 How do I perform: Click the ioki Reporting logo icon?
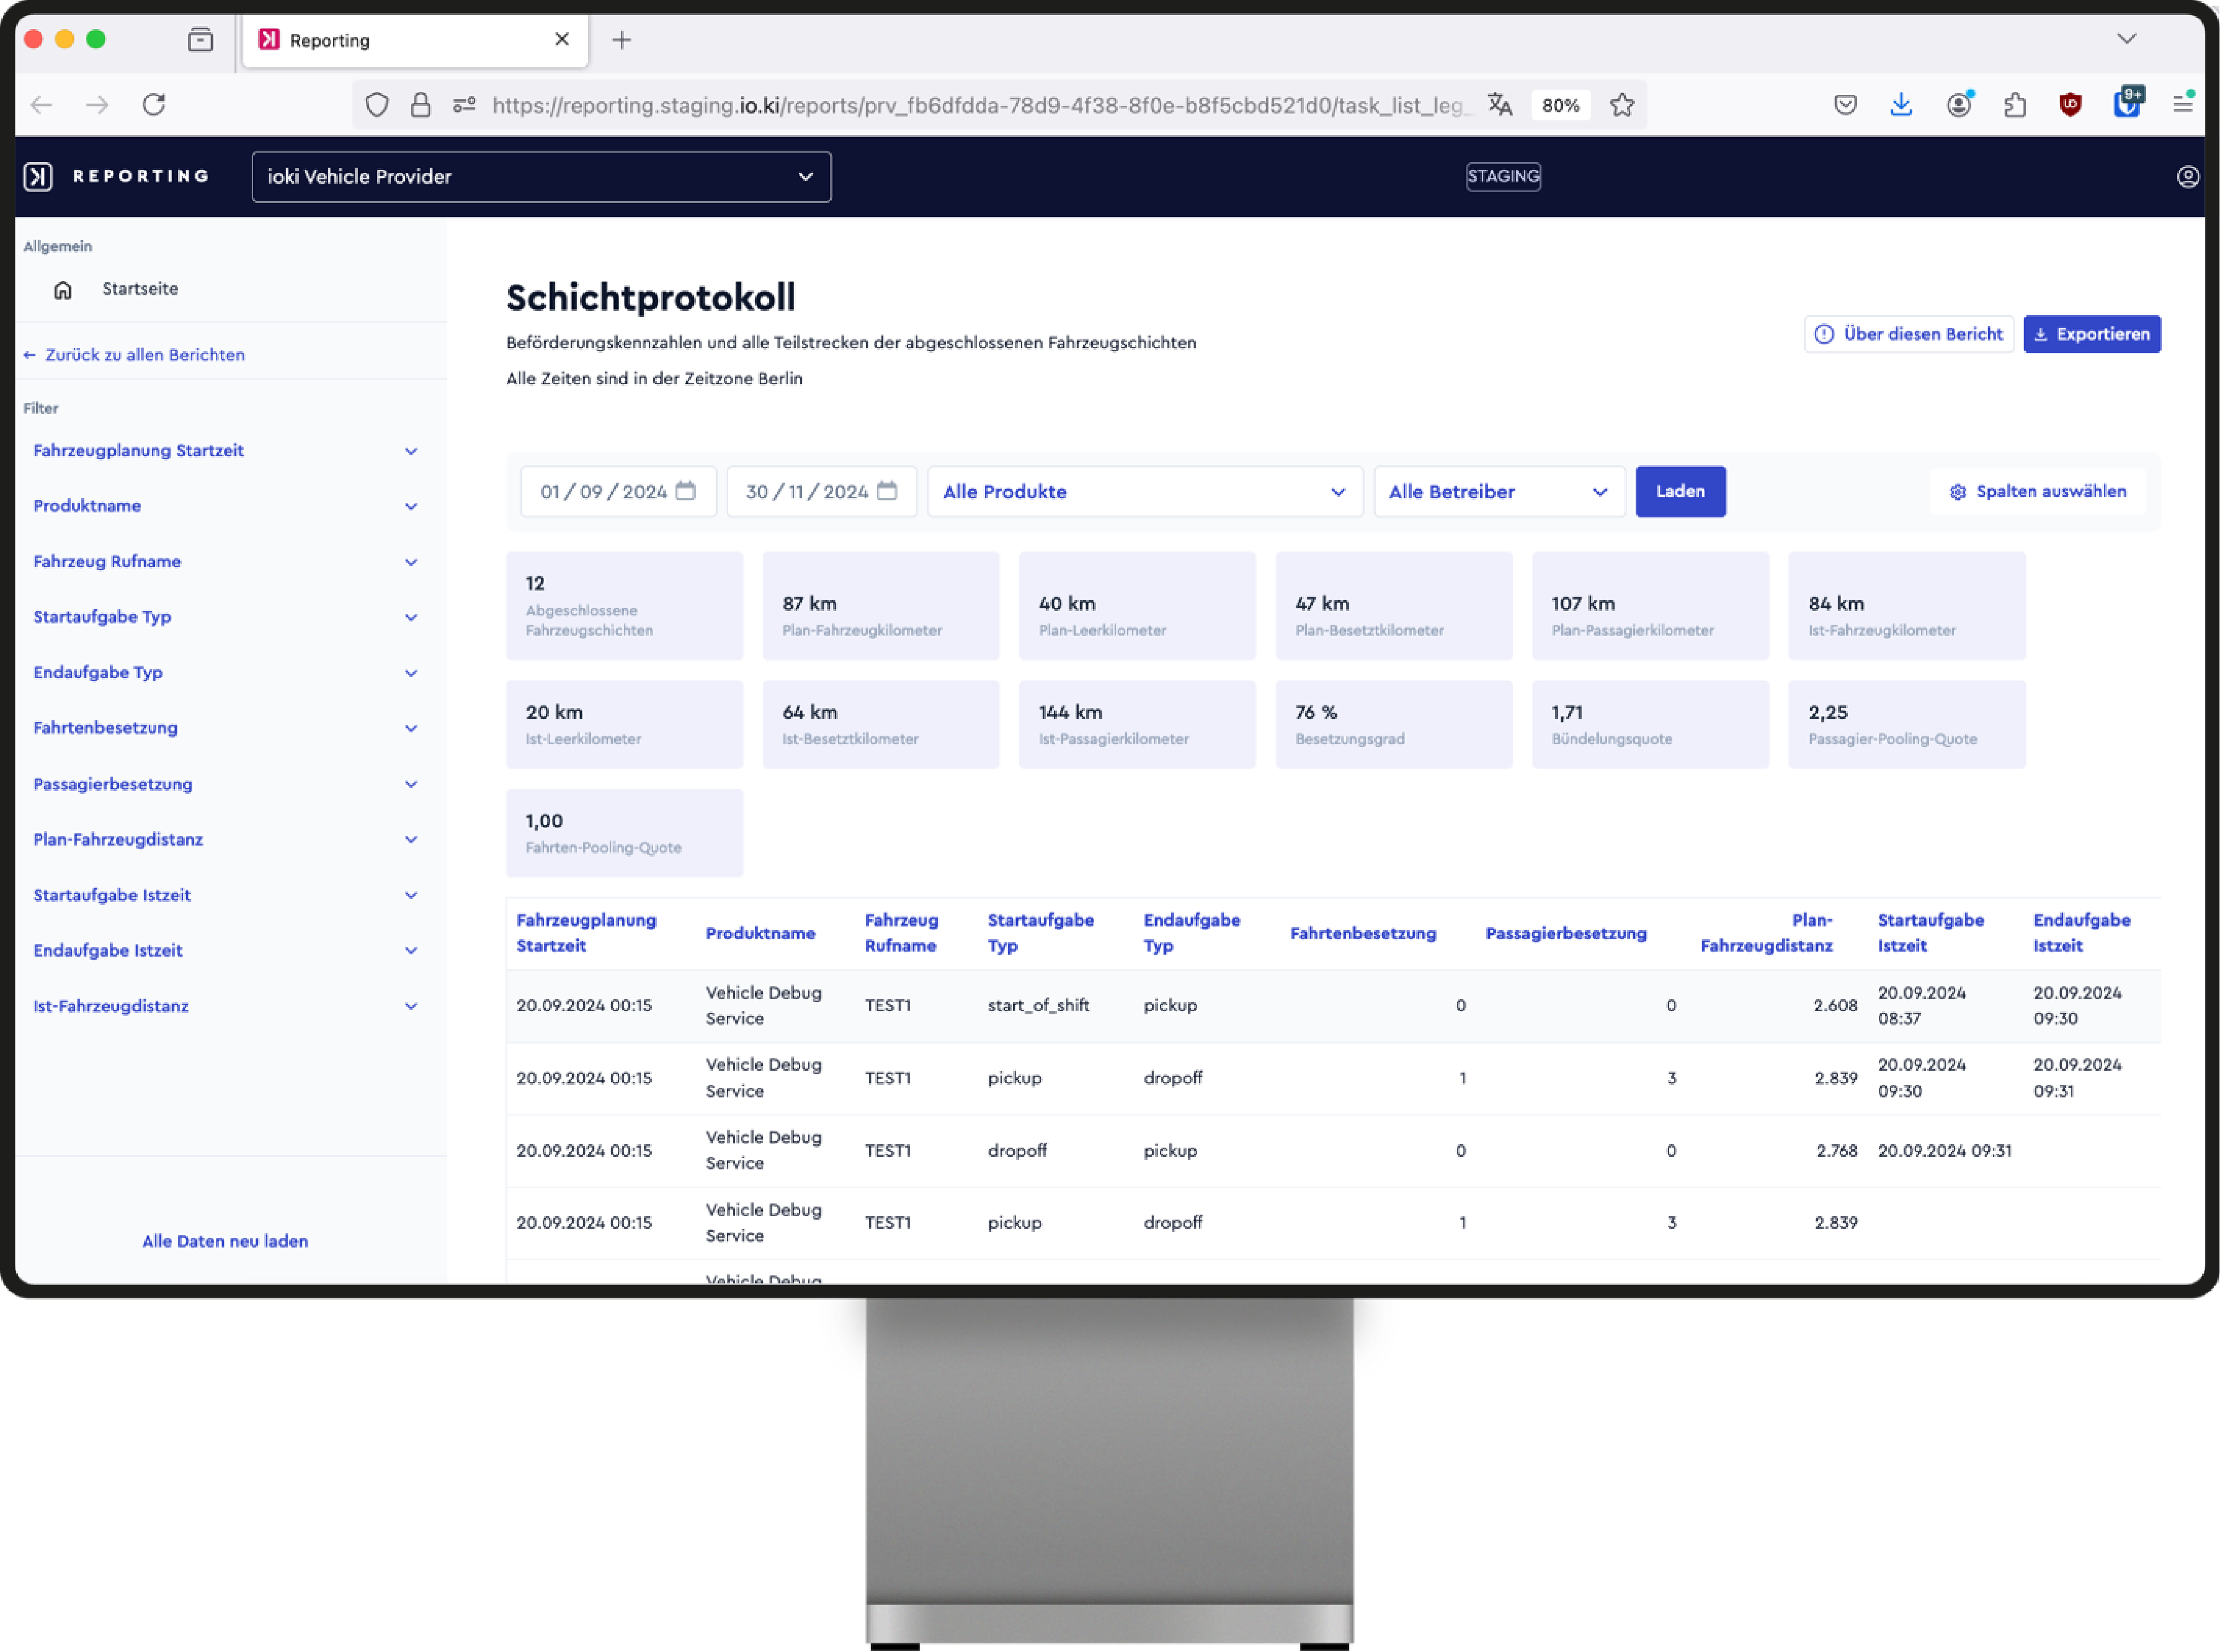click(38, 177)
